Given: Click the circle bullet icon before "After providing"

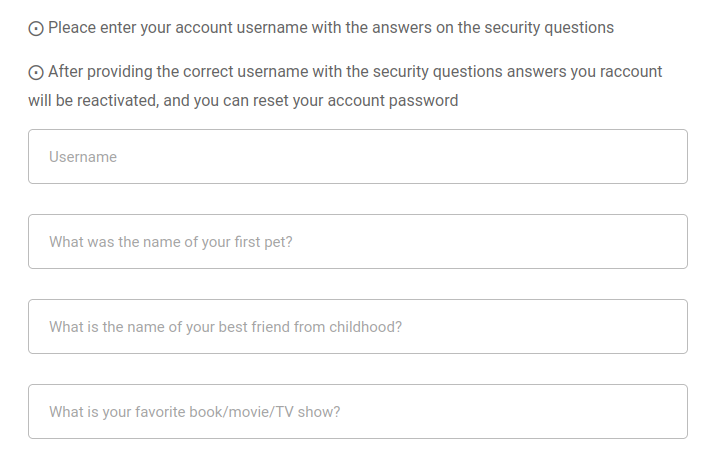Looking at the screenshot, I should click(36, 73).
